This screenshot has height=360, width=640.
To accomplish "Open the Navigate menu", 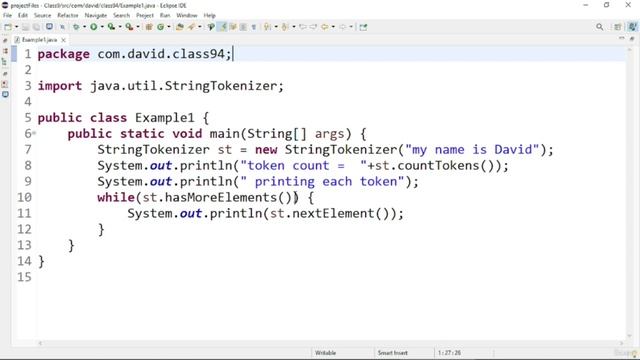I will [x=96, y=15].
